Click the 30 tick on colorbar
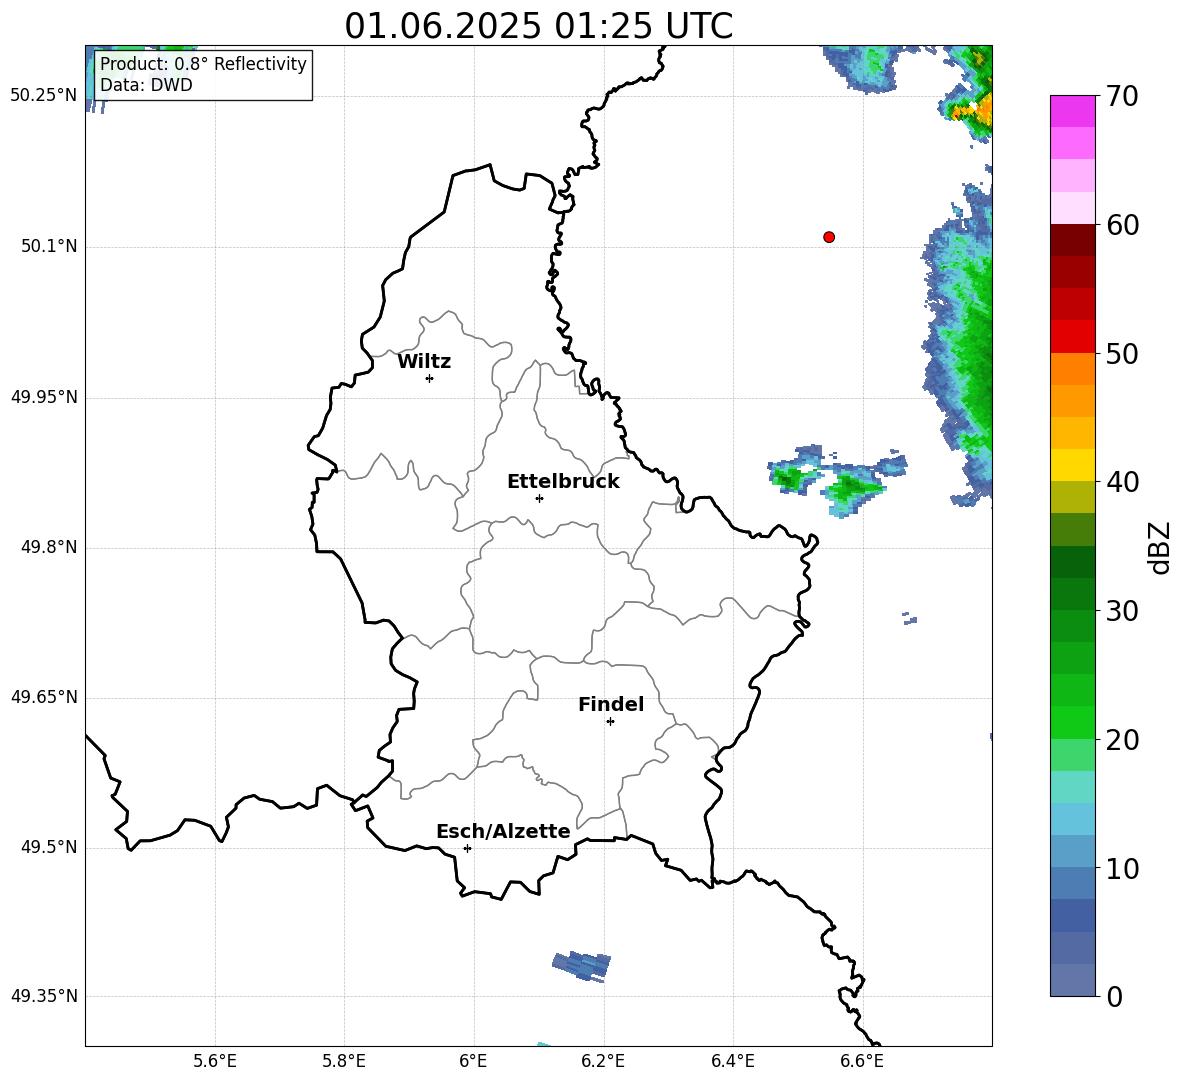Viewport: 1184px width, 1081px height. (x=1122, y=611)
